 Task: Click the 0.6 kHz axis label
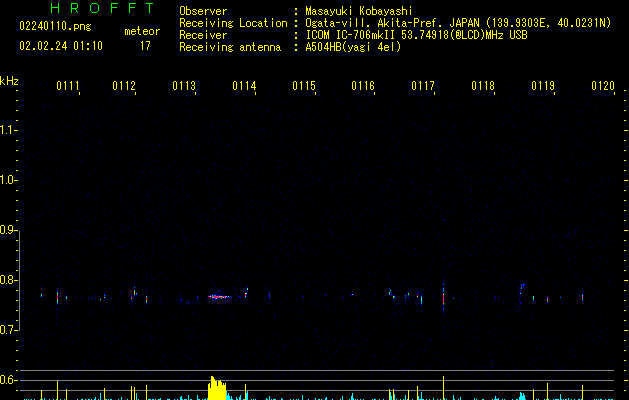click(8, 380)
